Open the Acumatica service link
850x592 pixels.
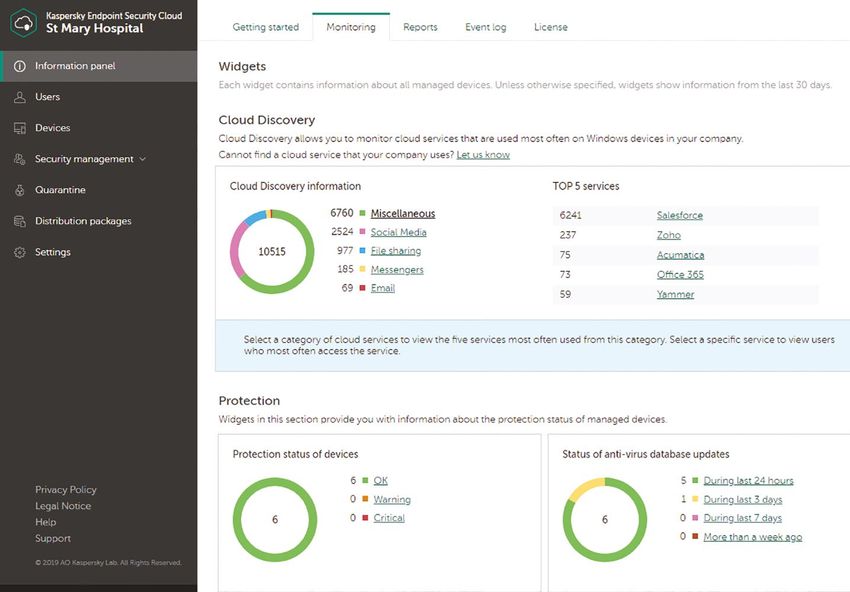point(680,255)
